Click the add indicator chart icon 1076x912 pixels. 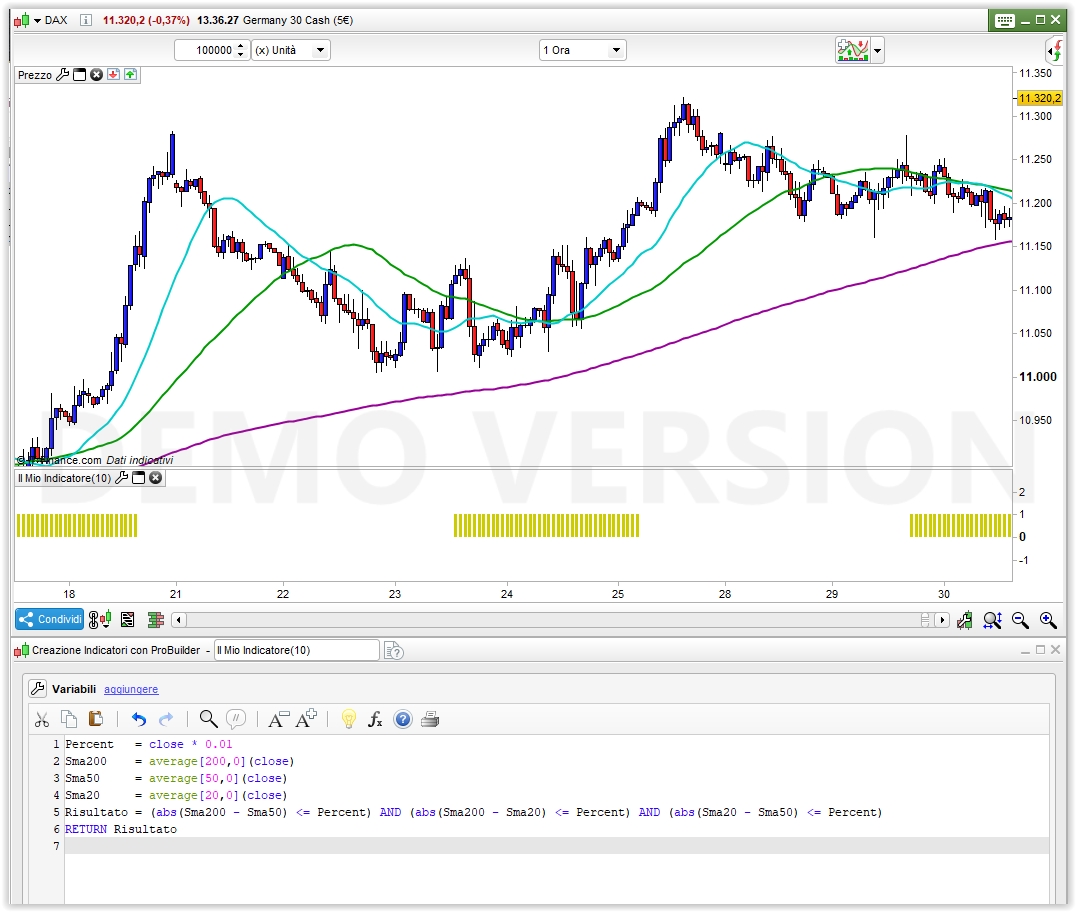(x=853, y=50)
